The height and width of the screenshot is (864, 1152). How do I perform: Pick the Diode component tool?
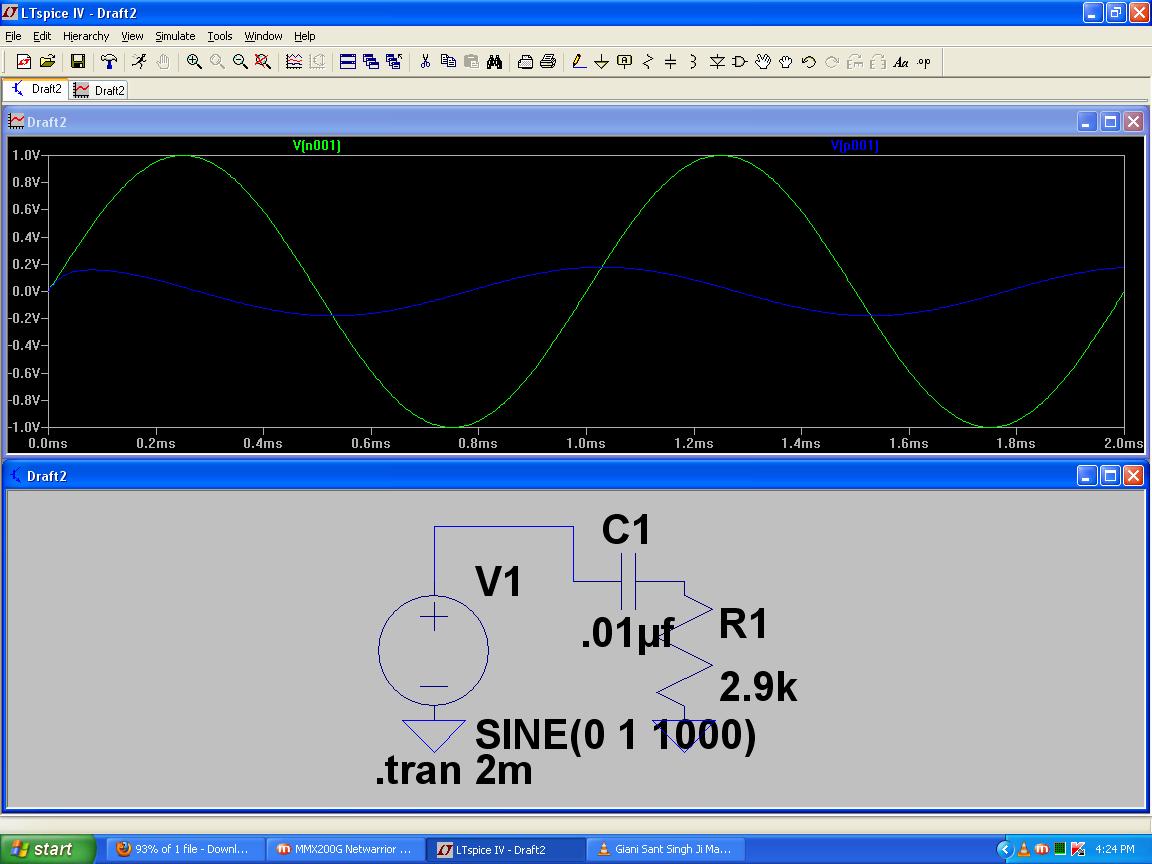(x=717, y=62)
